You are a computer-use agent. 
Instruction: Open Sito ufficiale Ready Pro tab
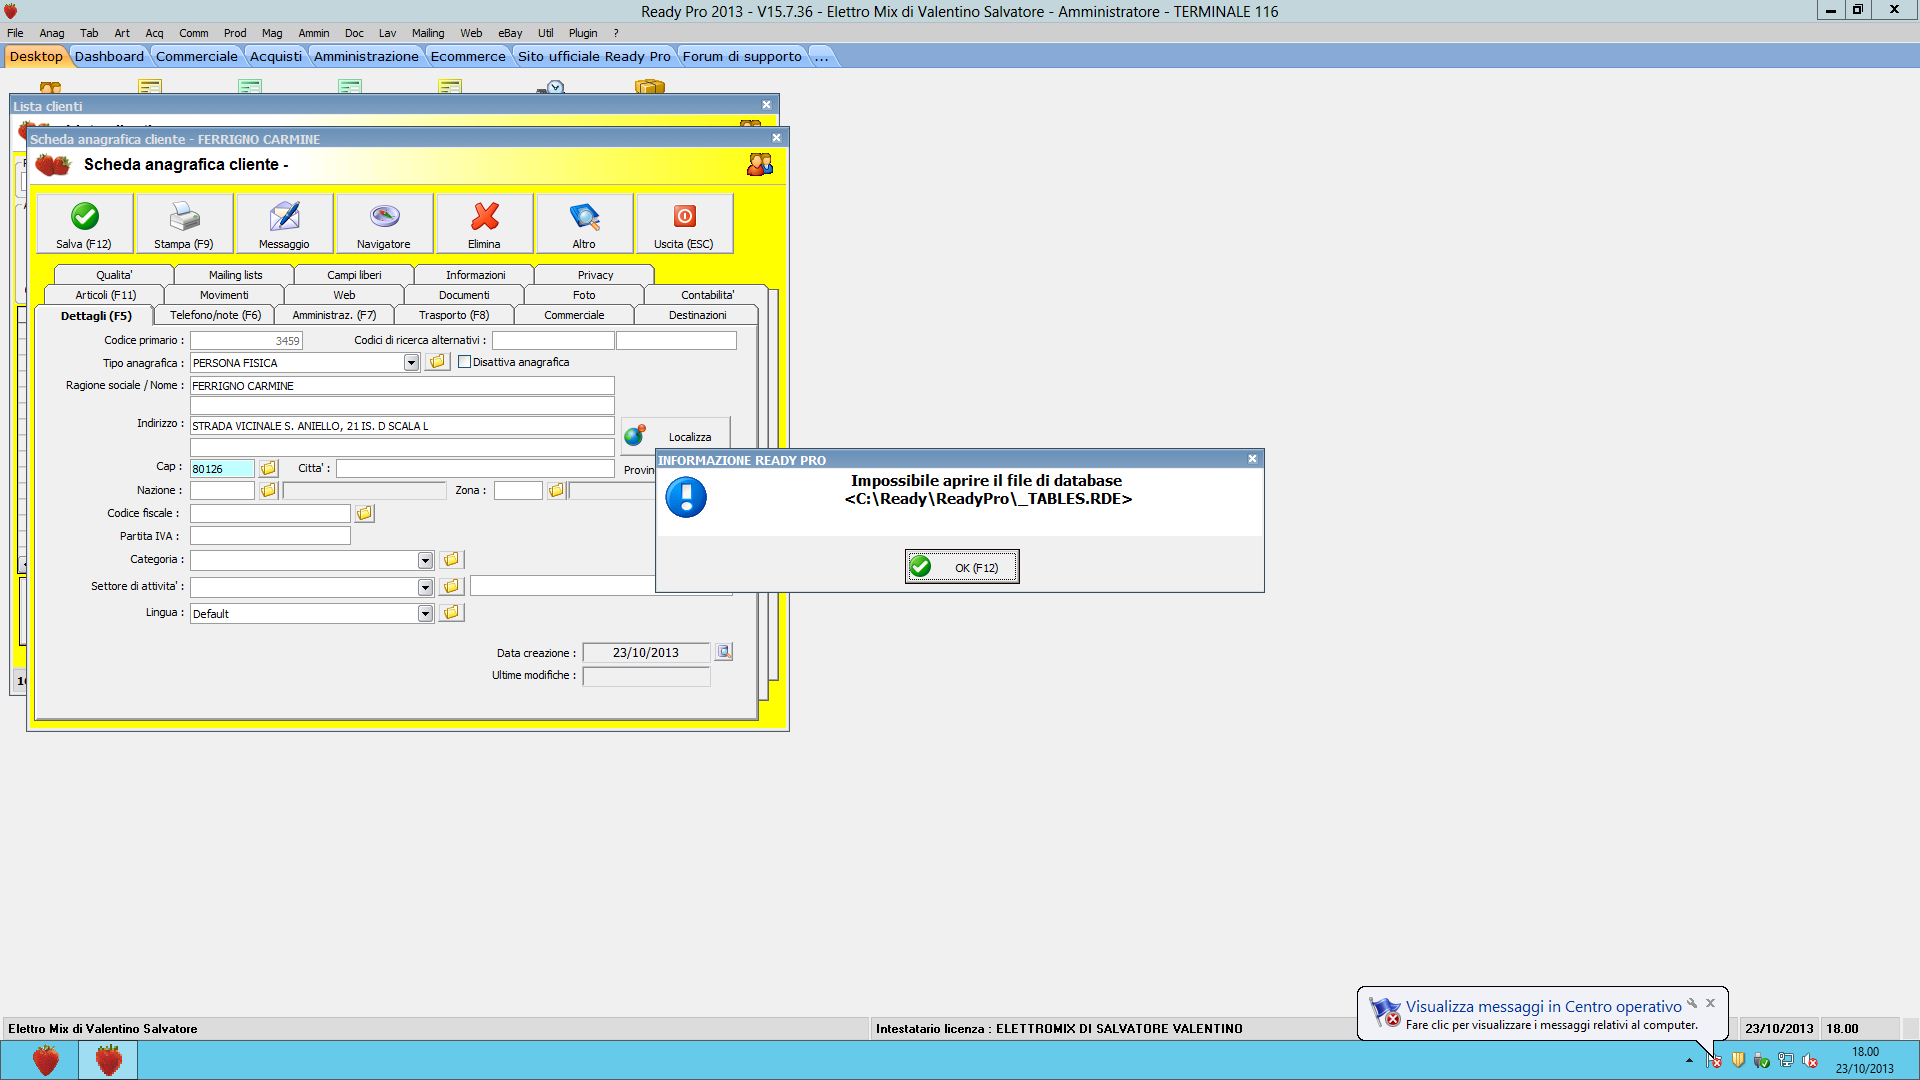(594, 56)
